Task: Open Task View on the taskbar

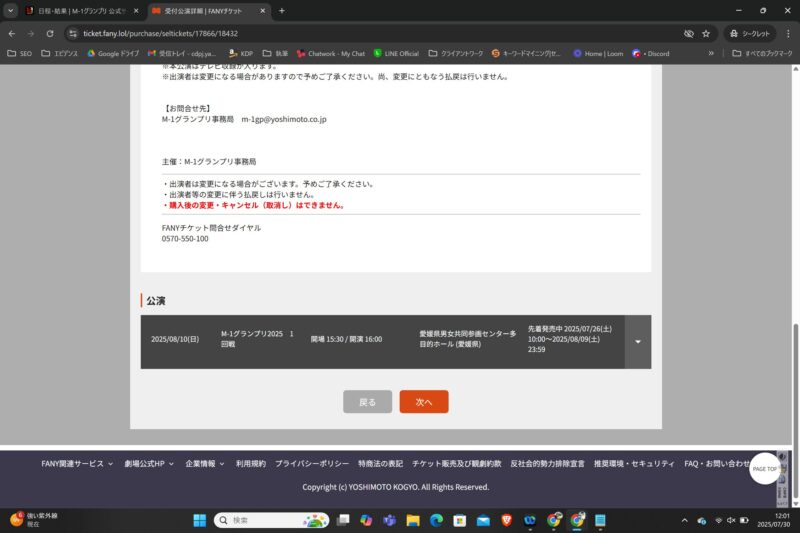Action: click(343, 520)
